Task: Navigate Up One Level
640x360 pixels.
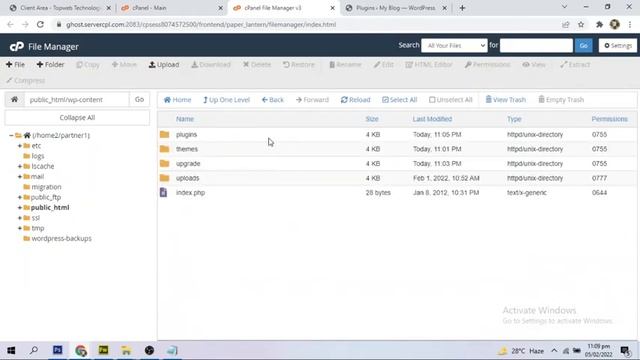Action: (226, 100)
